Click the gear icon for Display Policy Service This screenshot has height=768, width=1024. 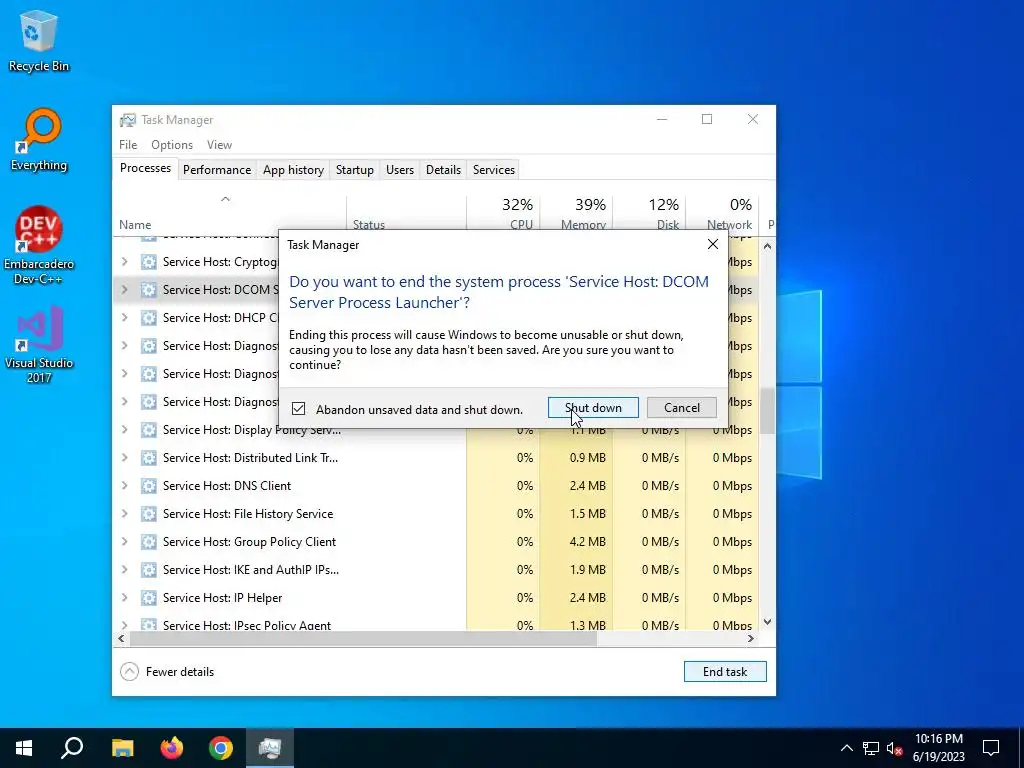tap(149, 430)
